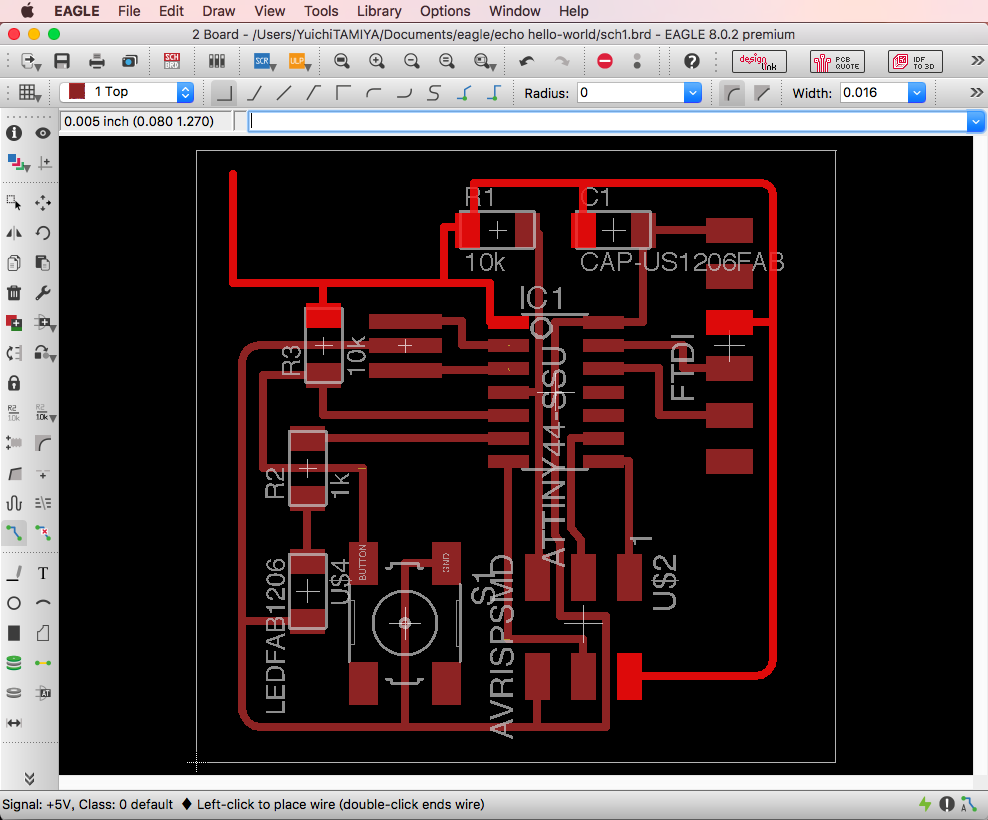This screenshot has width=988, height=820.
Task: Select the Mirror tool
Action: [x=14, y=233]
